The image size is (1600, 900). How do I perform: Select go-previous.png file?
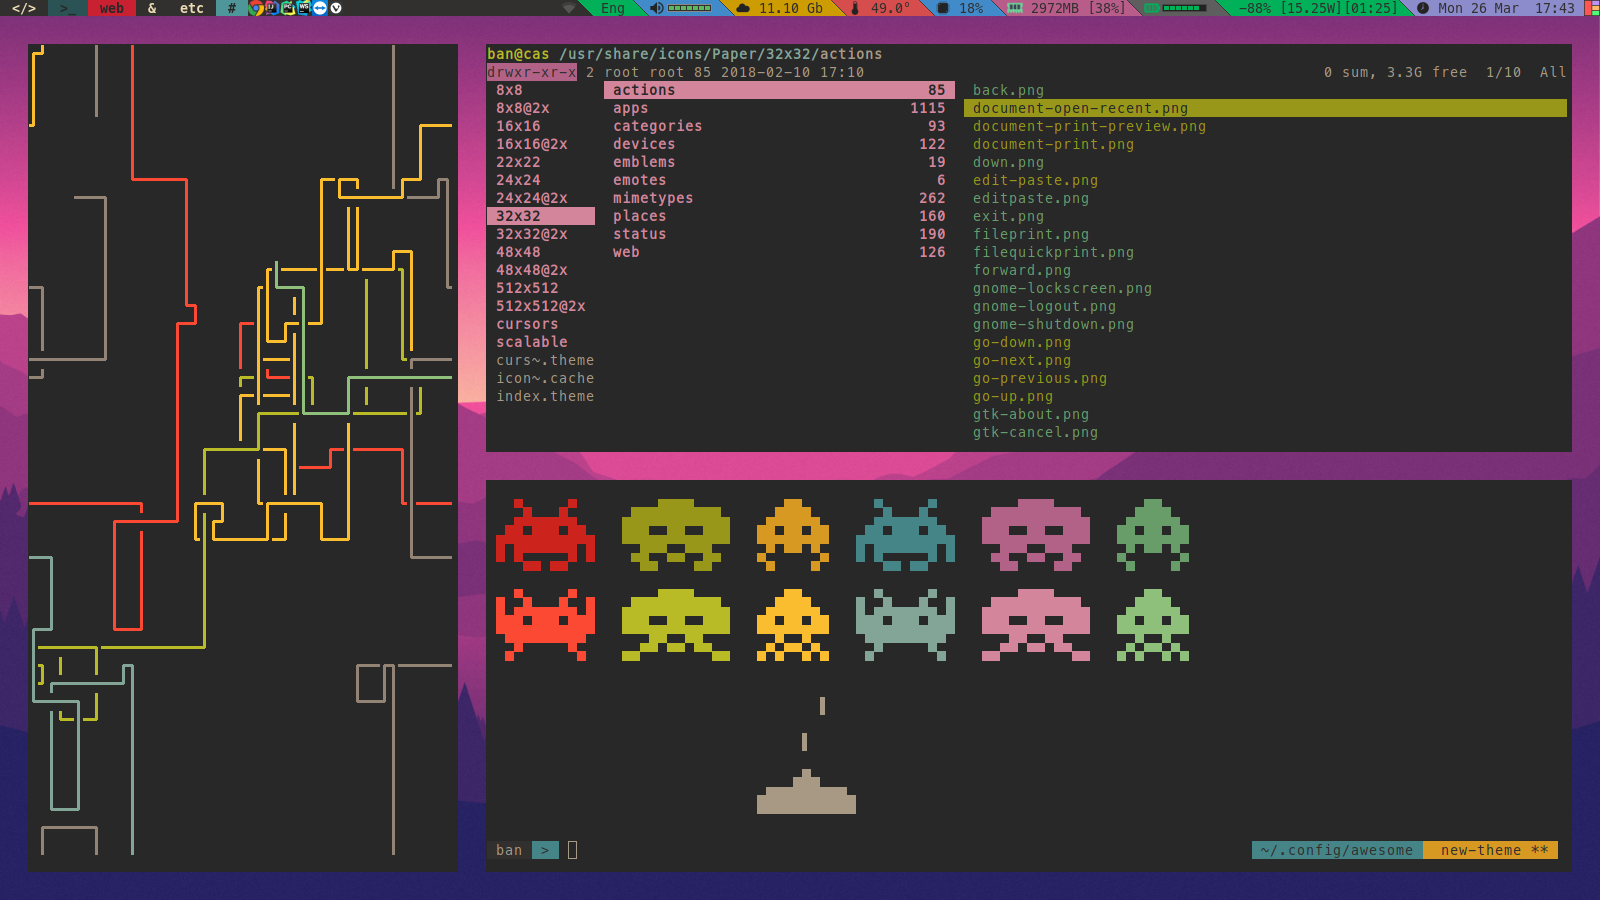coord(1040,378)
